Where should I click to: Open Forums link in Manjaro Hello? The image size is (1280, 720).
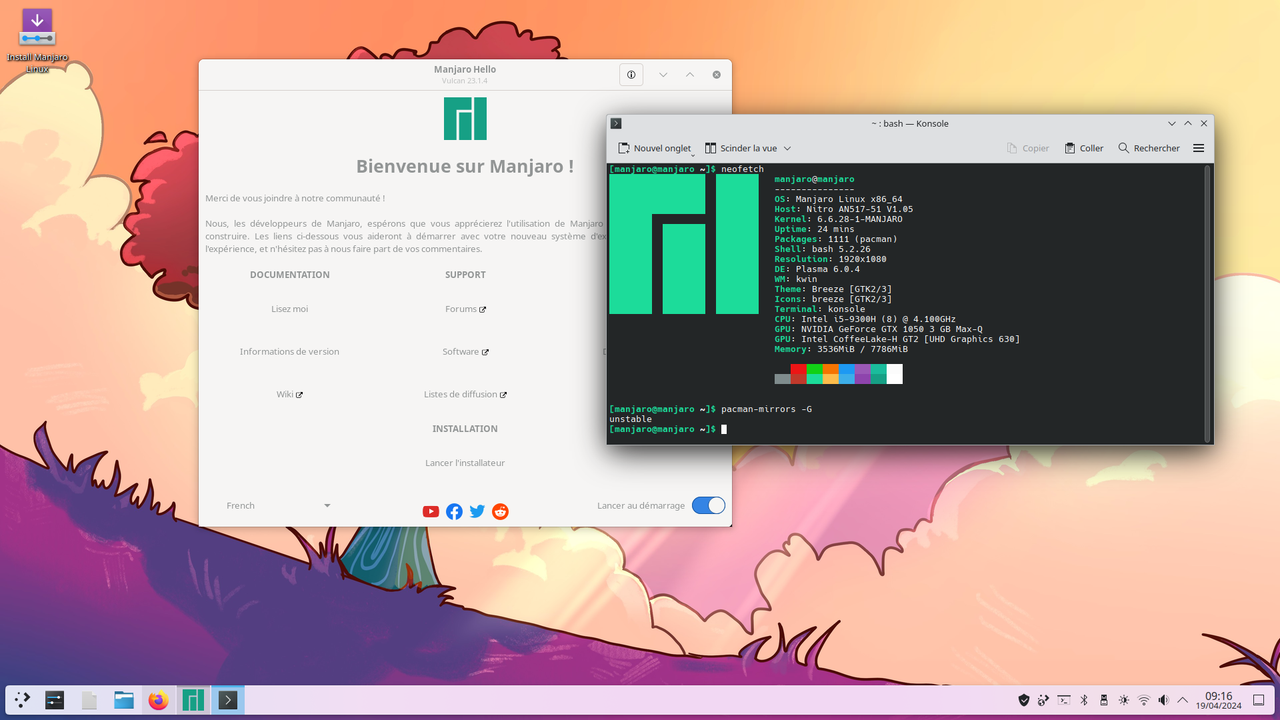(464, 309)
